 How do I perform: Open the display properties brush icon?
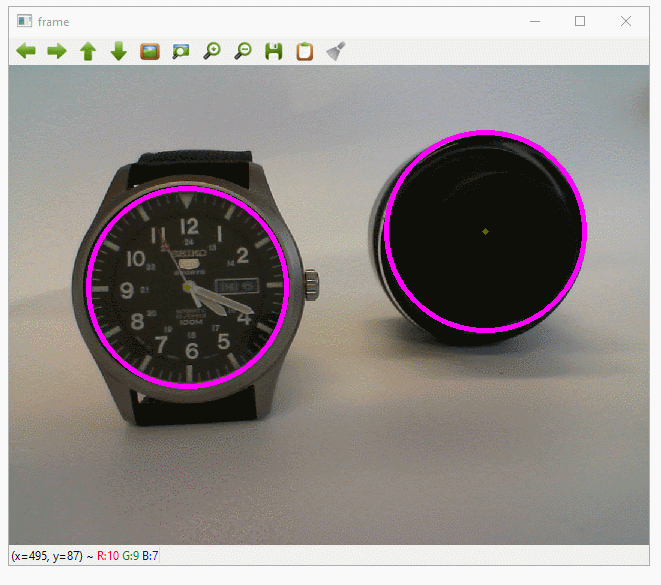click(336, 51)
